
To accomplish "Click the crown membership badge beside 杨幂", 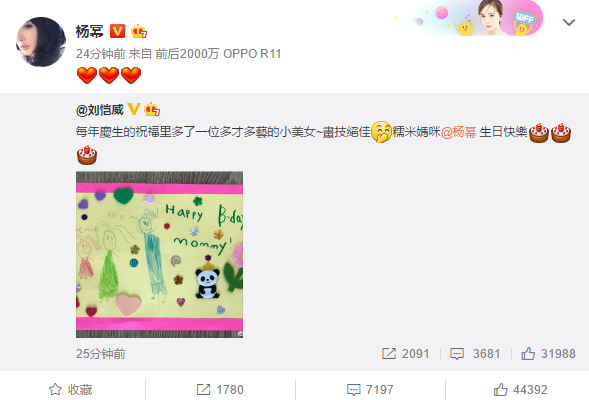I will [x=139, y=31].
